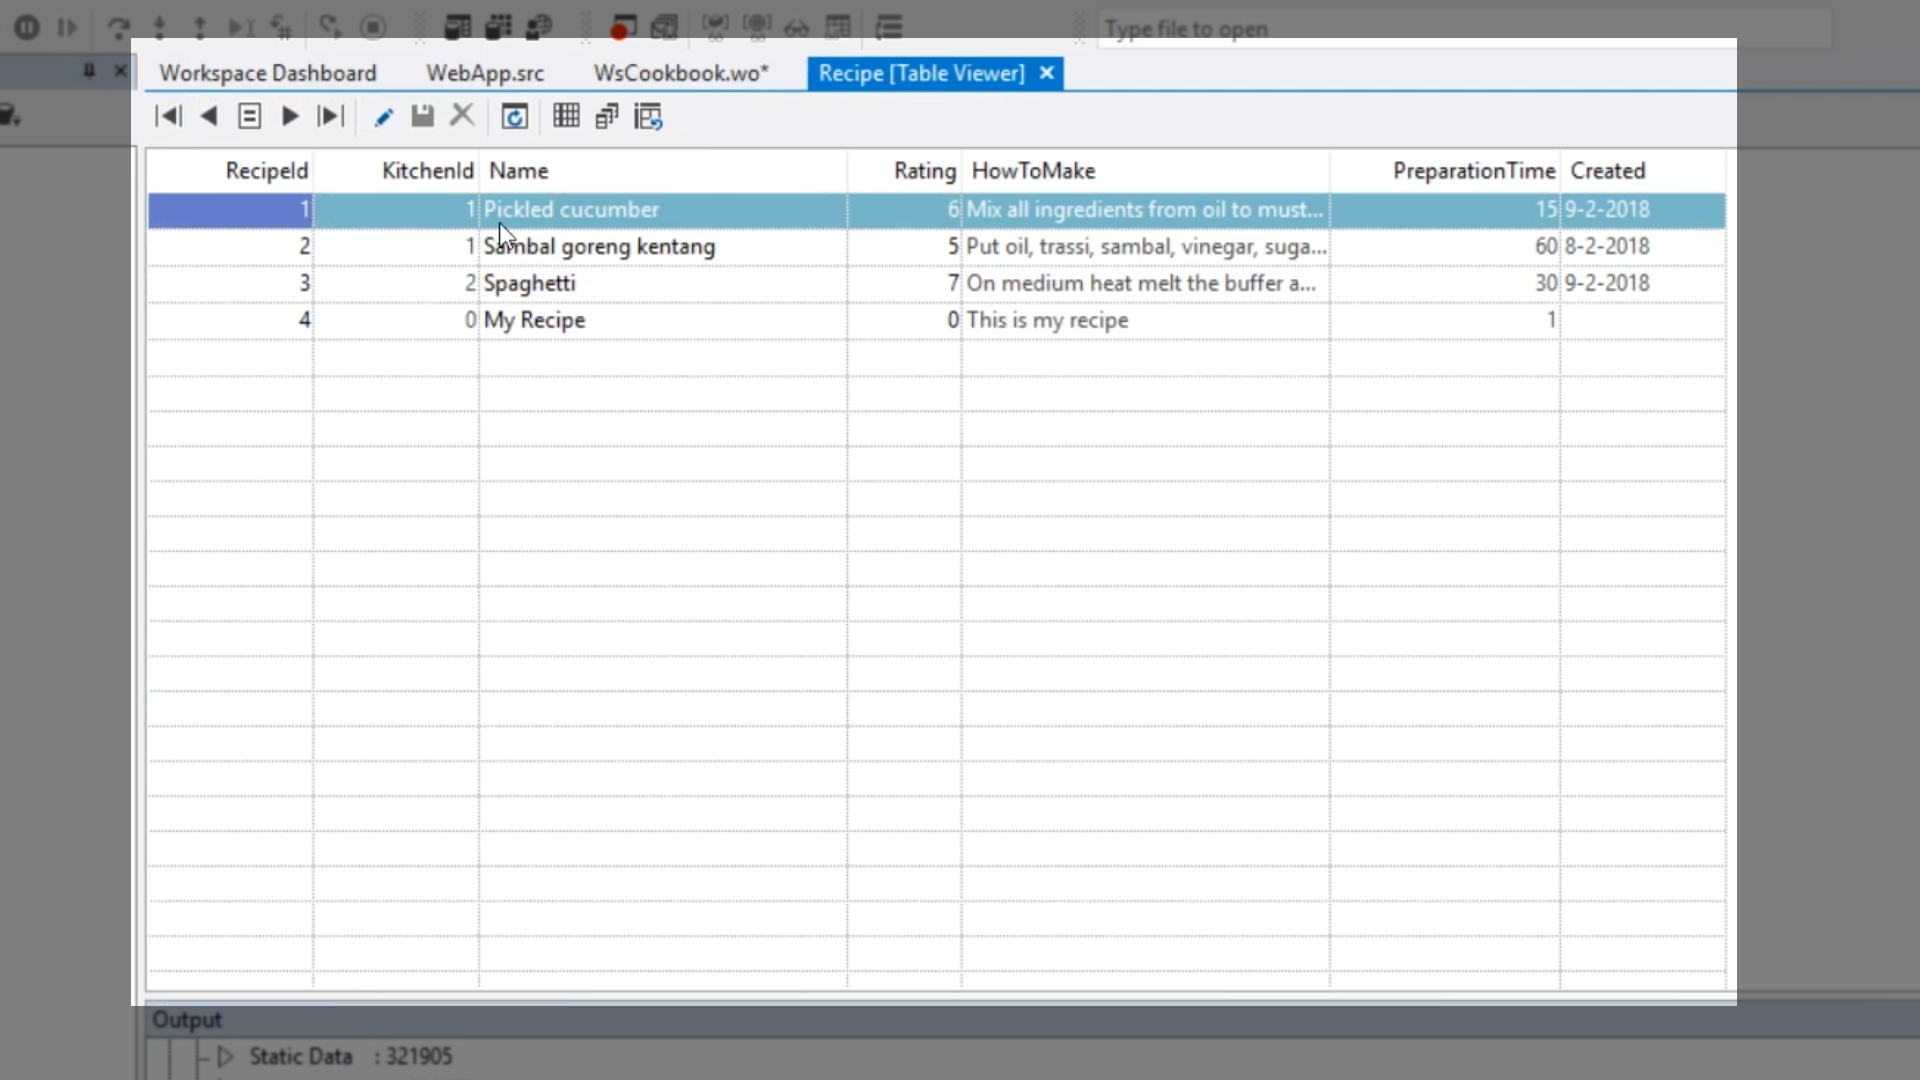This screenshot has height=1080, width=1920.
Task: Jump to last record in table
Action: tap(330, 117)
